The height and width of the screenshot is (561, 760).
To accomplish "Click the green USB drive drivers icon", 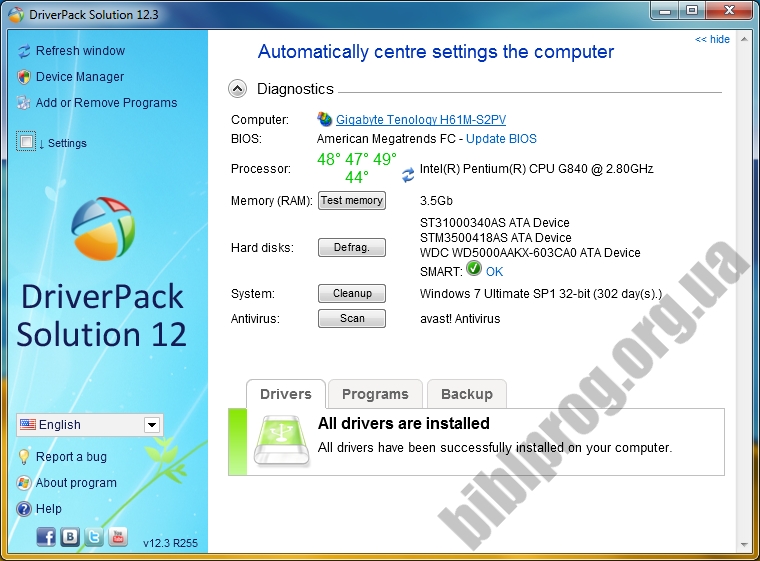I will pyautogui.click(x=282, y=441).
